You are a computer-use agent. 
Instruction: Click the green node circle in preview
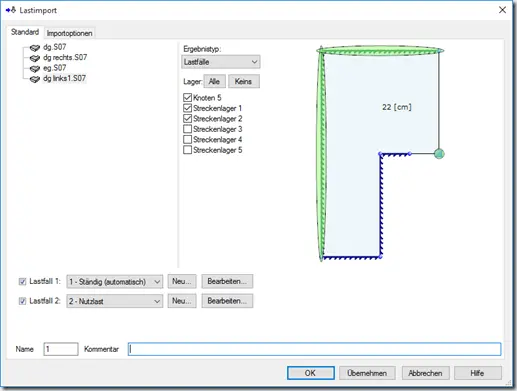(x=439, y=154)
